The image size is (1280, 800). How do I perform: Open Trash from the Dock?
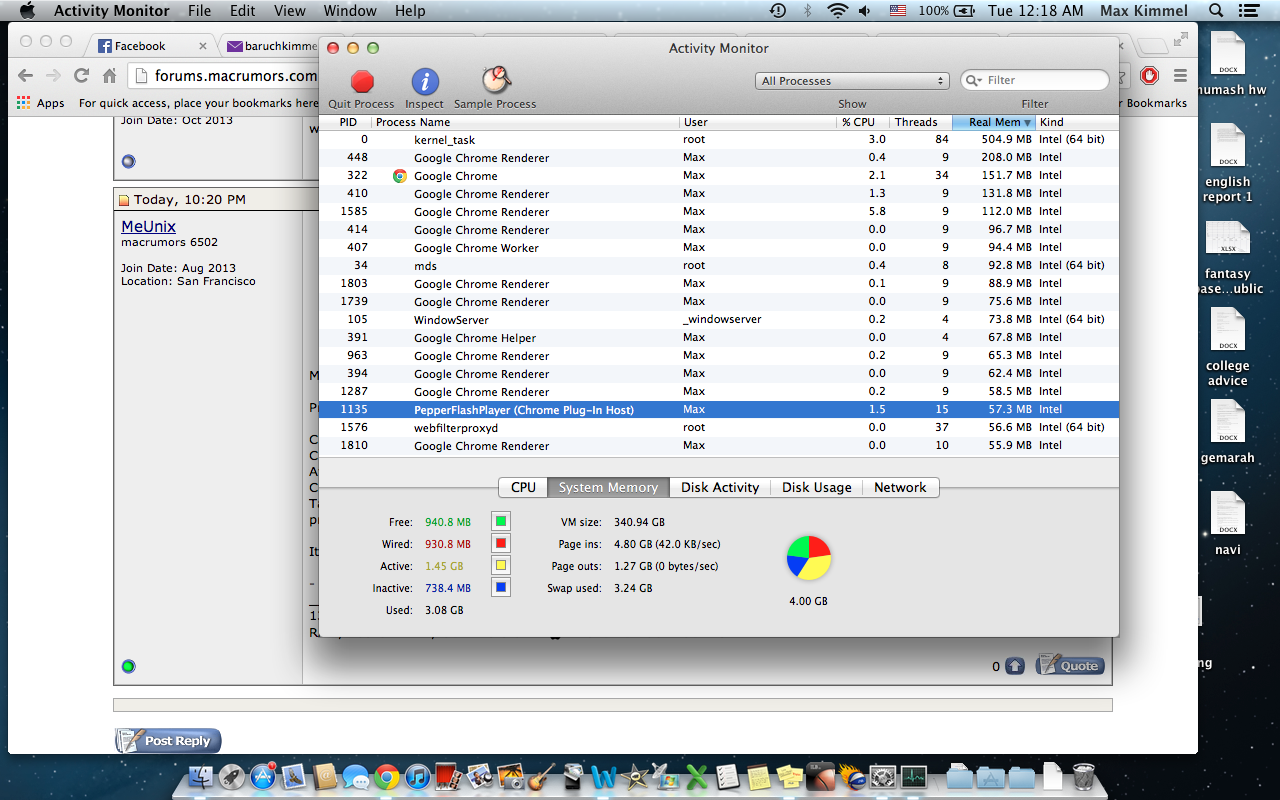[1083, 776]
